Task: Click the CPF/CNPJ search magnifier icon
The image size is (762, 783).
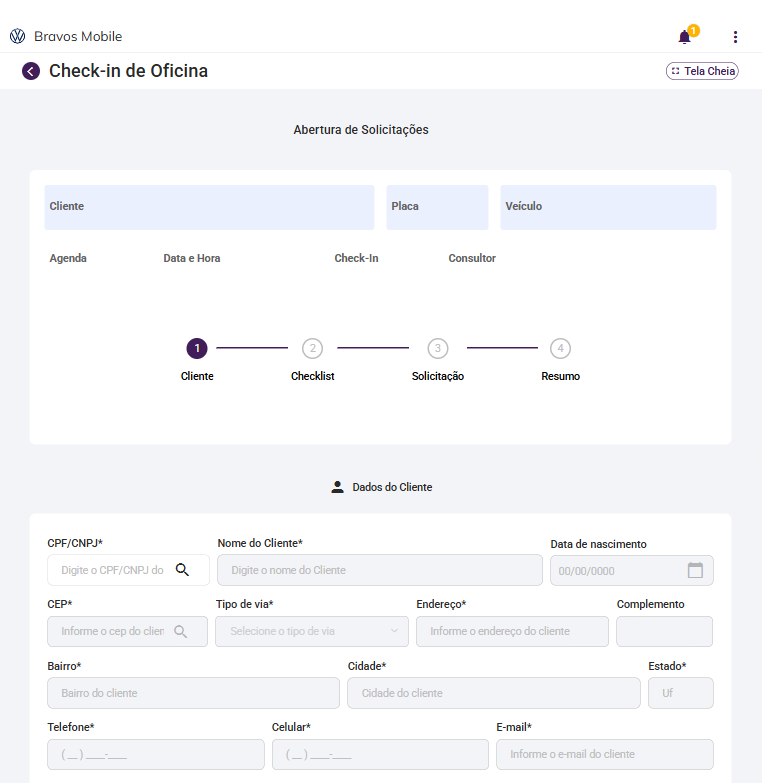Action: [x=182, y=570]
